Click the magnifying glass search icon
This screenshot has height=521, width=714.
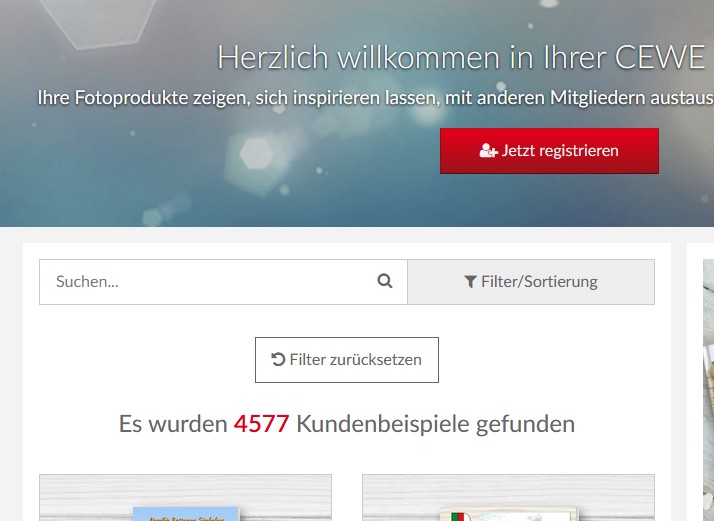click(385, 281)
